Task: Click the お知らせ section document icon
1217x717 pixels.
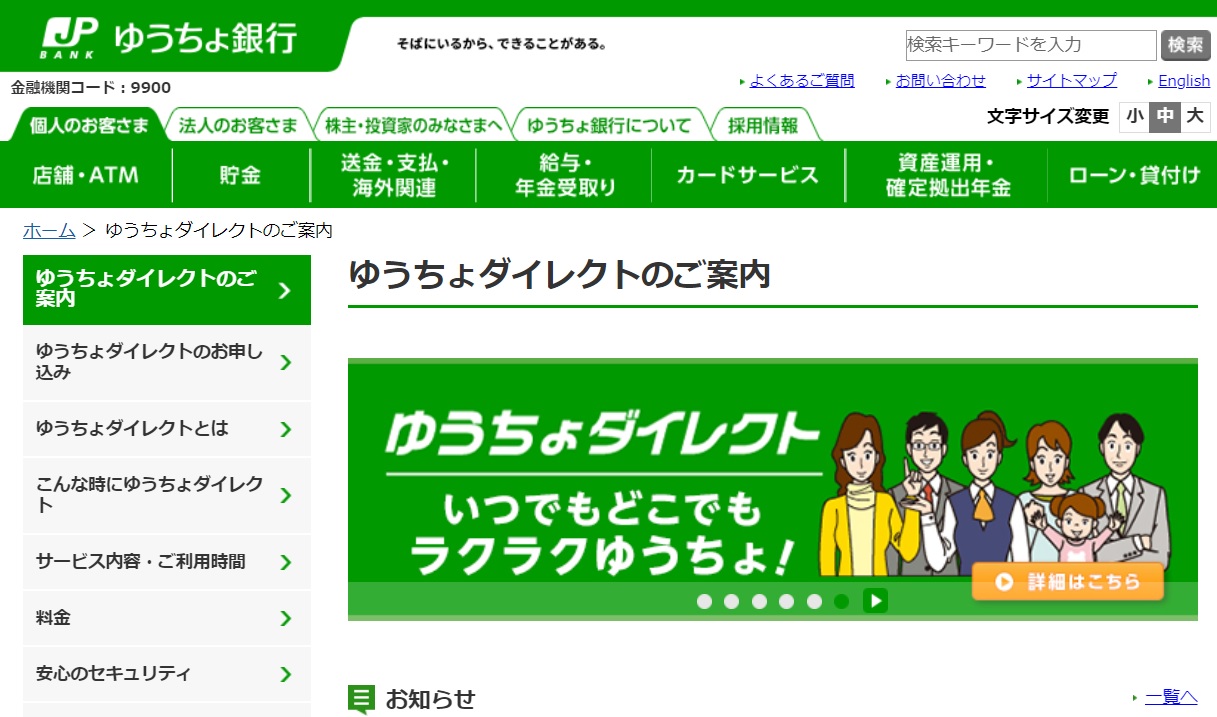Action: (361, 699)
